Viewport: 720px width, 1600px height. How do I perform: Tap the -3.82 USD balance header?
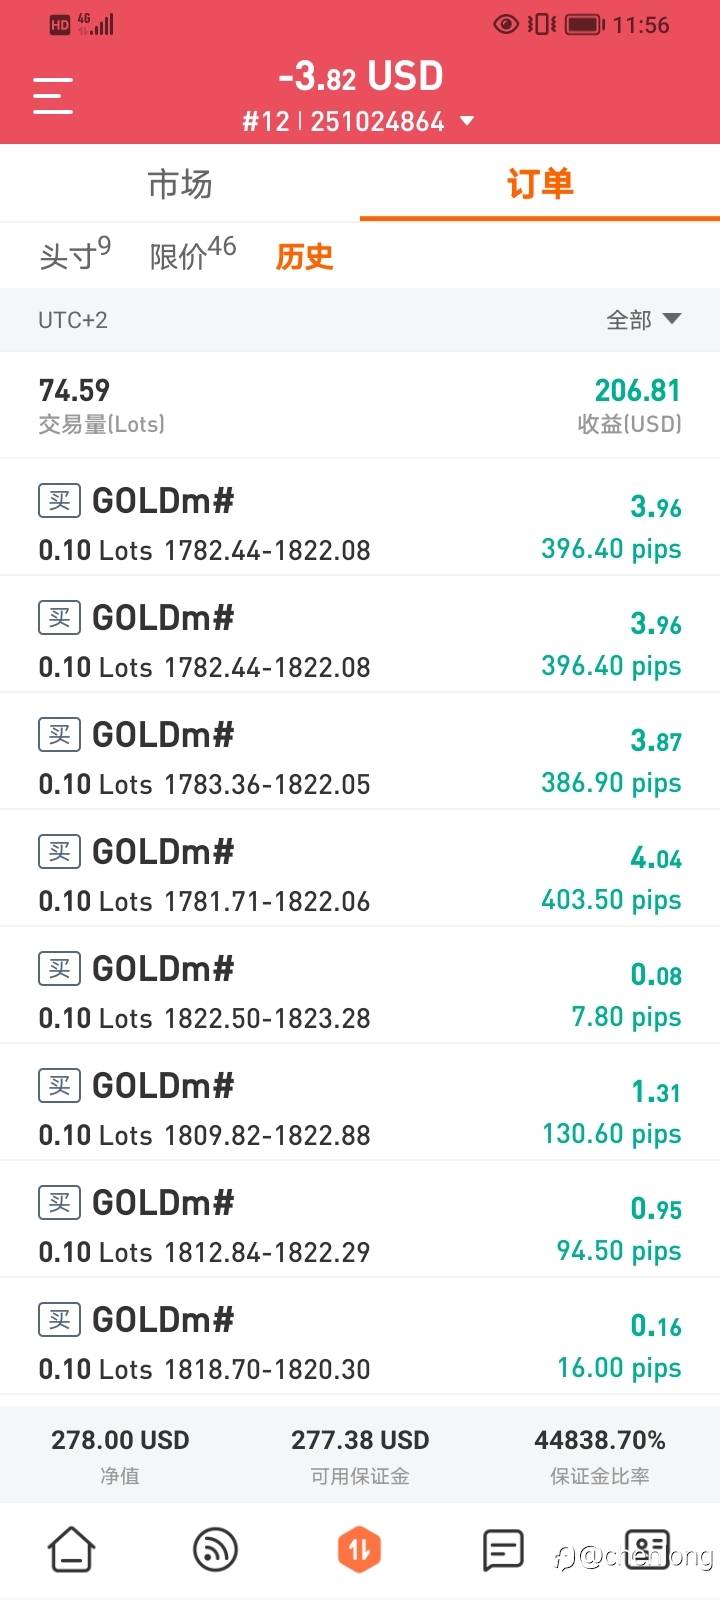360,76
